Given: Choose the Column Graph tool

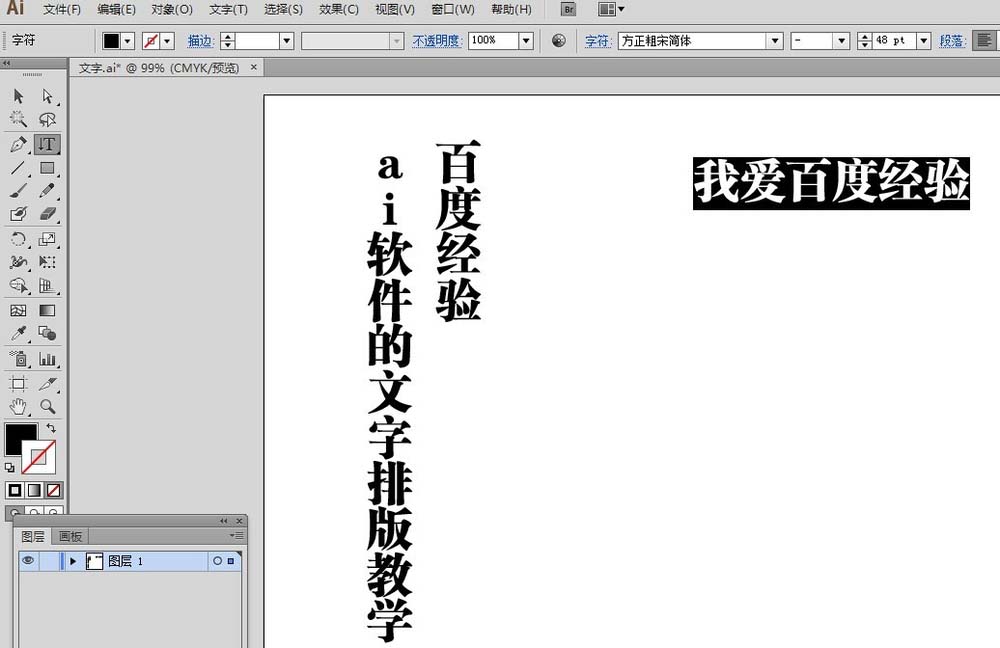Looking at the screenshot, I should (47, 359).
